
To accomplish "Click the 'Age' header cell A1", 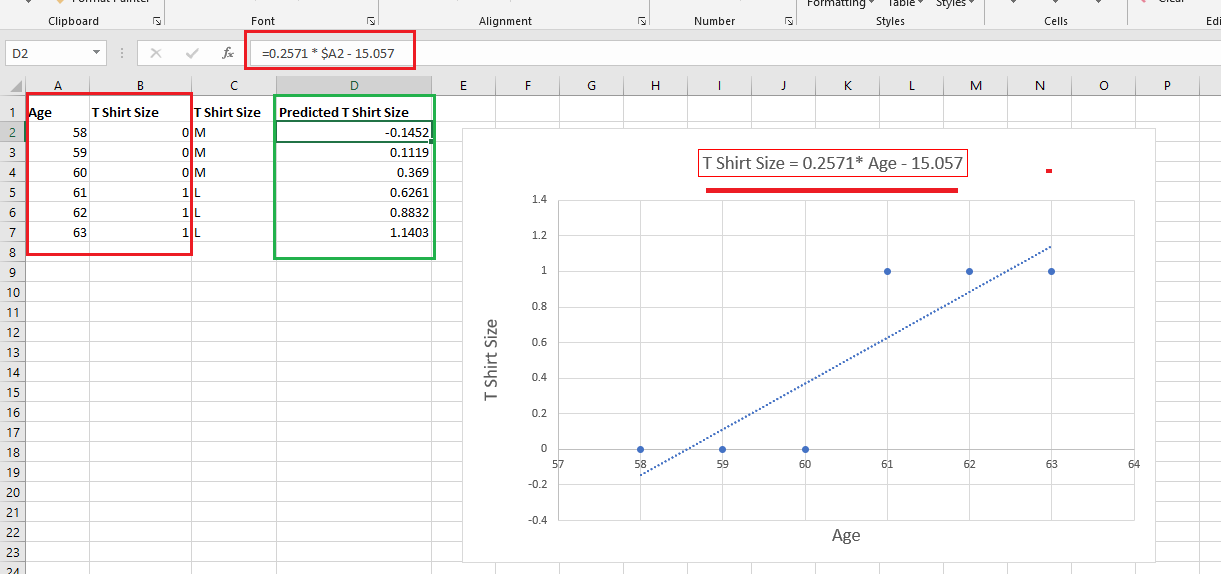I will 58,112.
